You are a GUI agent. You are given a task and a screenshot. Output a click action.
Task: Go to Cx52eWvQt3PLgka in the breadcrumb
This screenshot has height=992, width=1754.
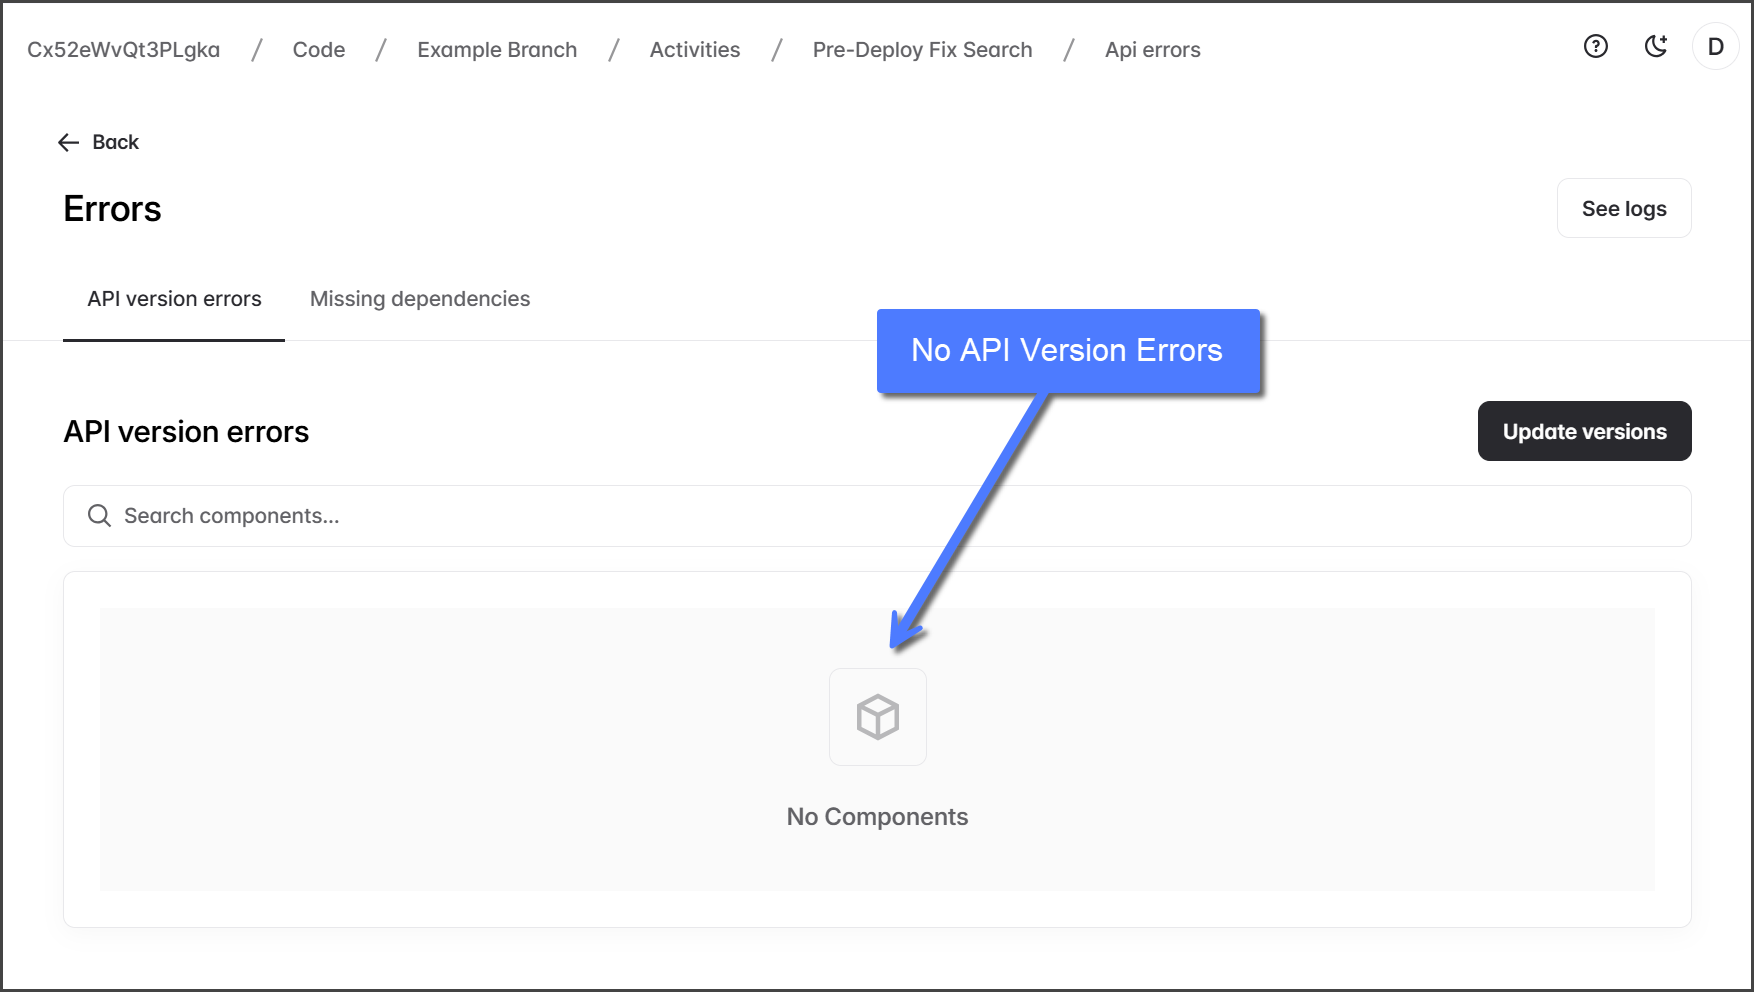[x=123, y=50]
